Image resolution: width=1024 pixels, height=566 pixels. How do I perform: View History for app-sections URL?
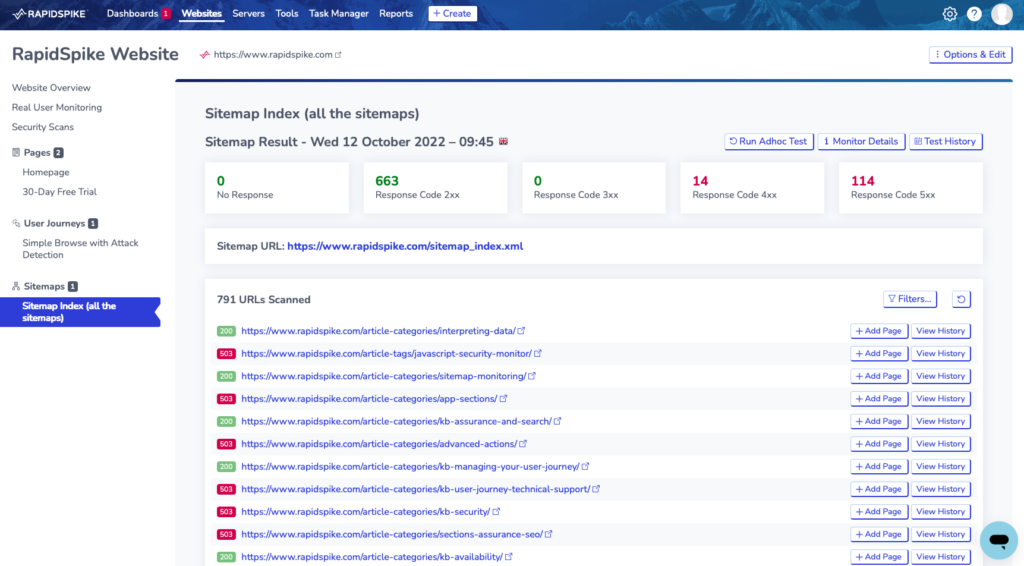point(940,399)
